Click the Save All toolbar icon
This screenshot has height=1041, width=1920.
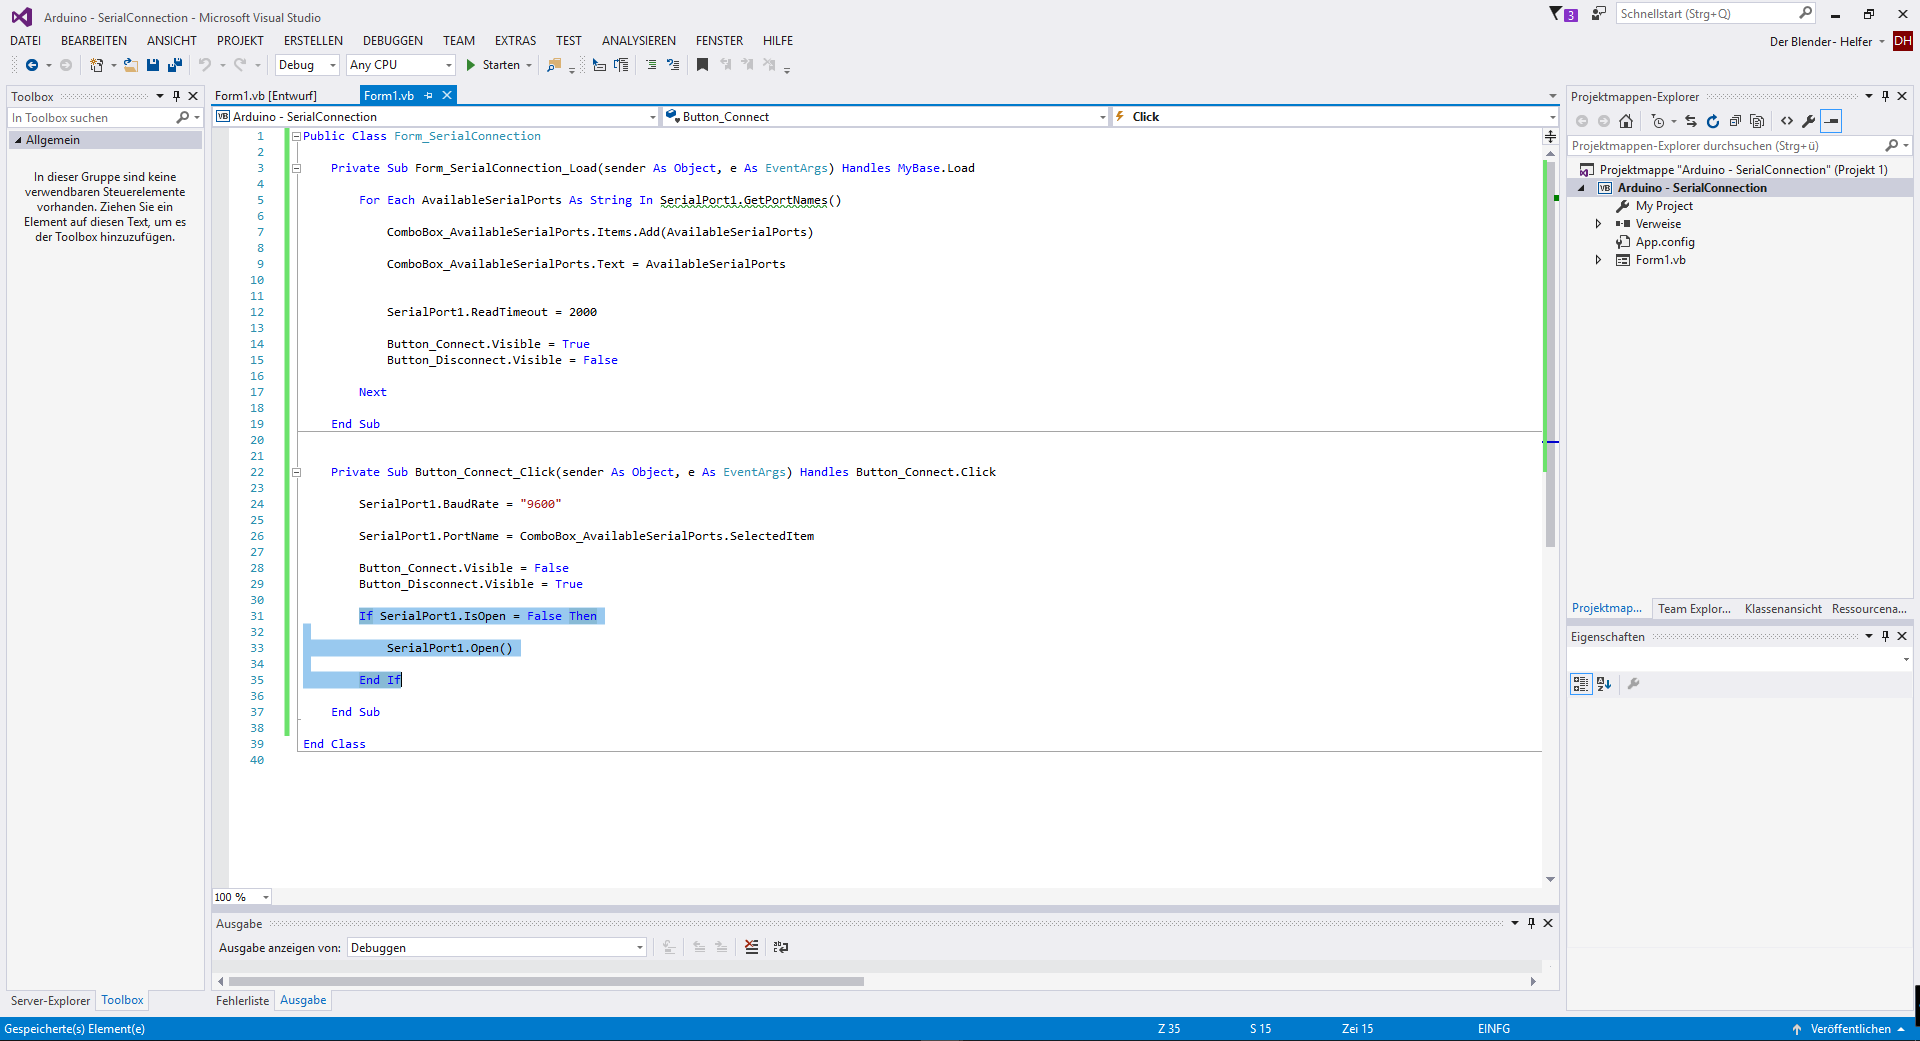(175, 65)
